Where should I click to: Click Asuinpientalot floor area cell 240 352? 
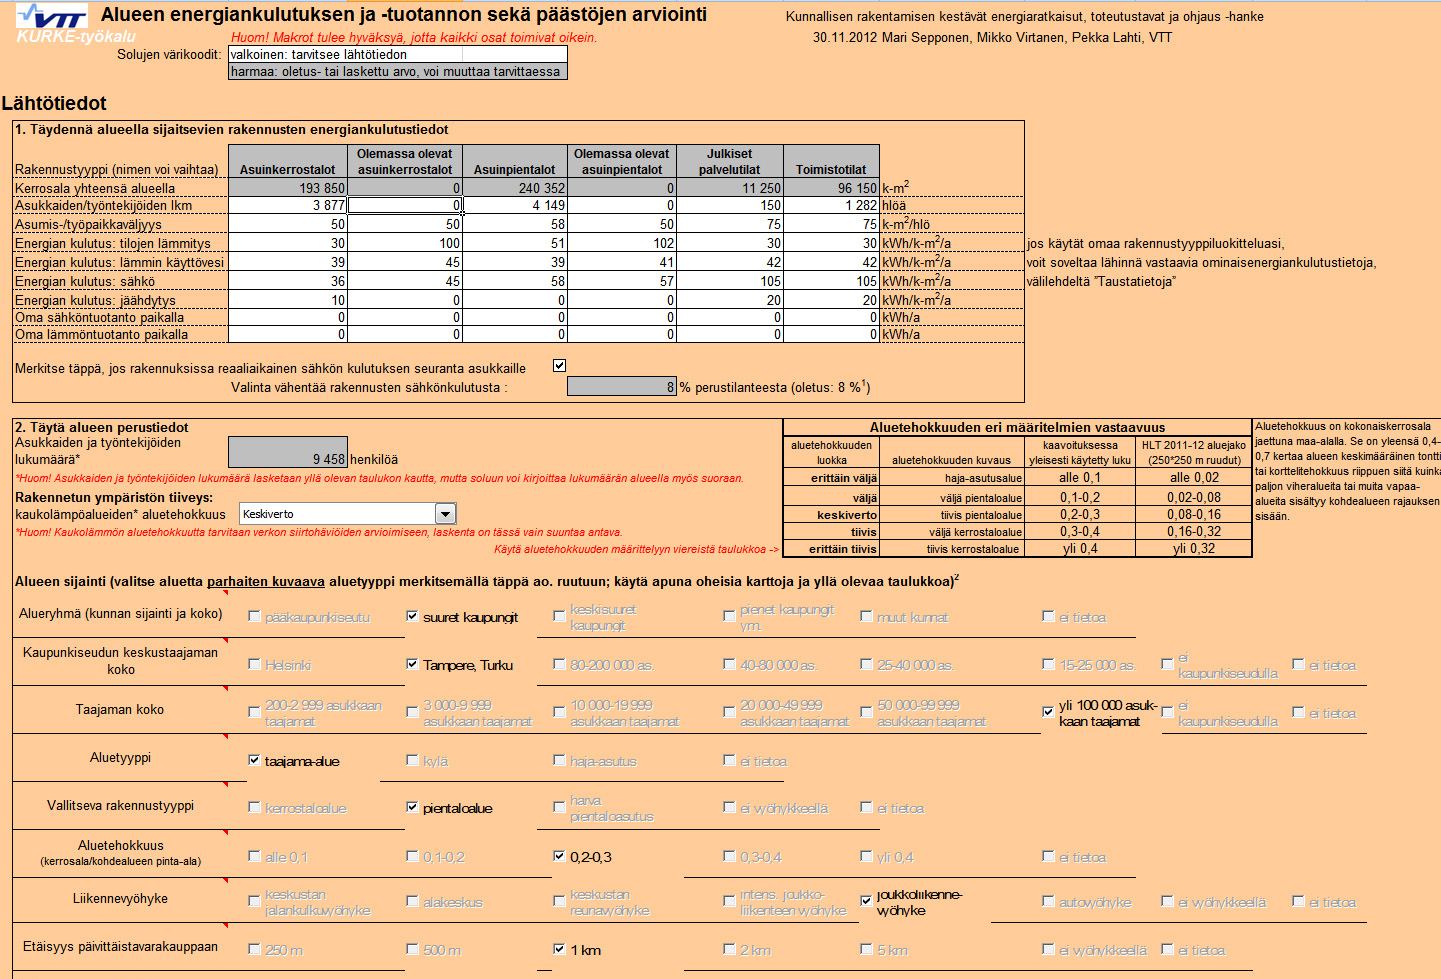tap(515, 188)
